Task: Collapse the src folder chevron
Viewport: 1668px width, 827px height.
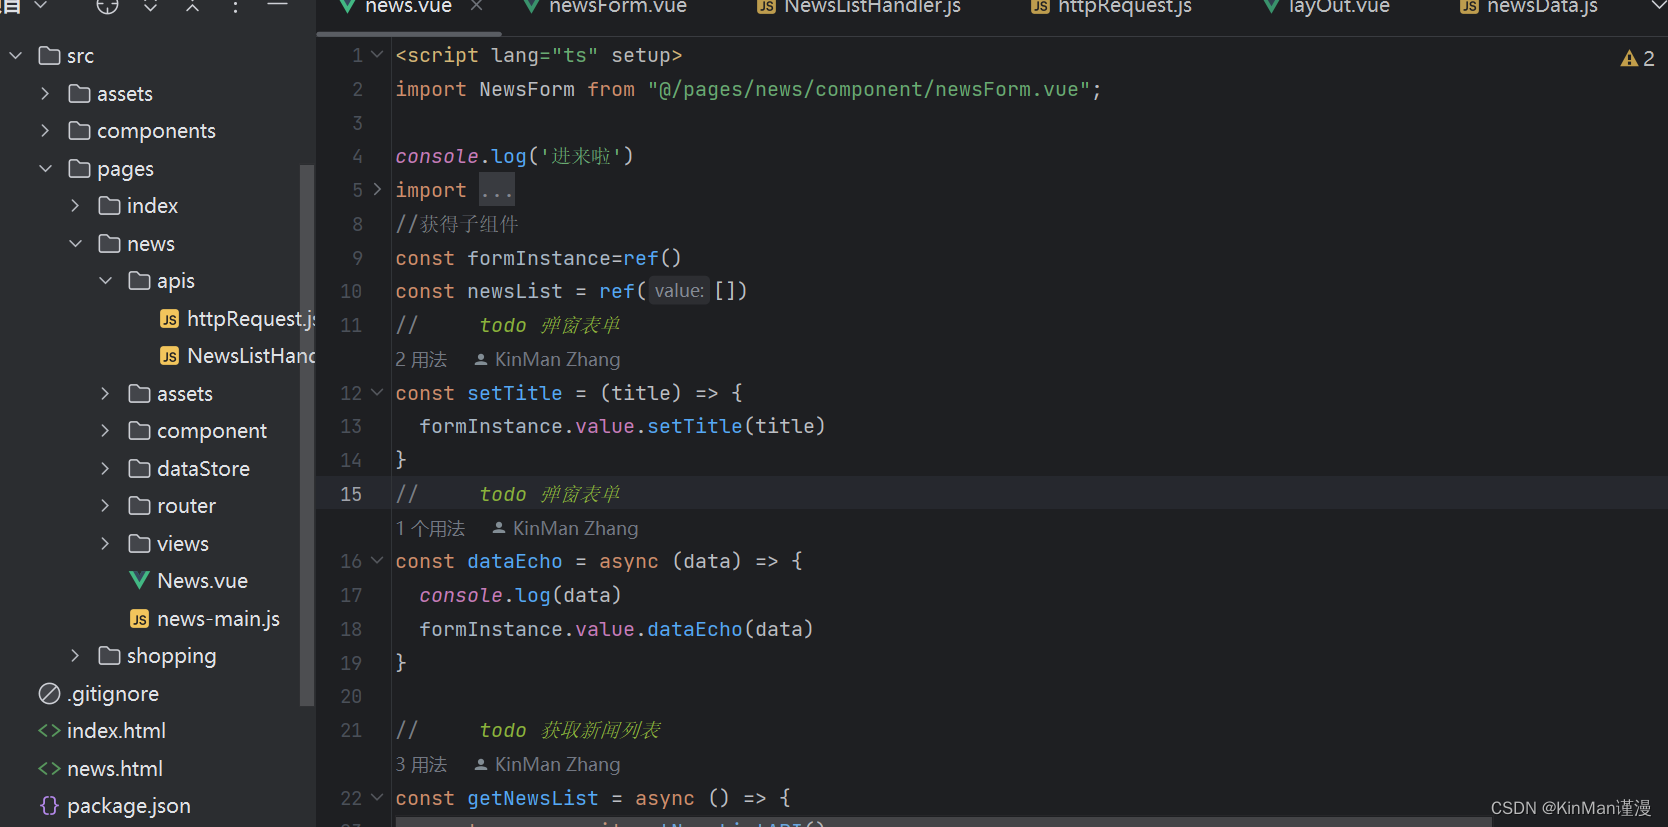Action: click(x=16, y=56)
